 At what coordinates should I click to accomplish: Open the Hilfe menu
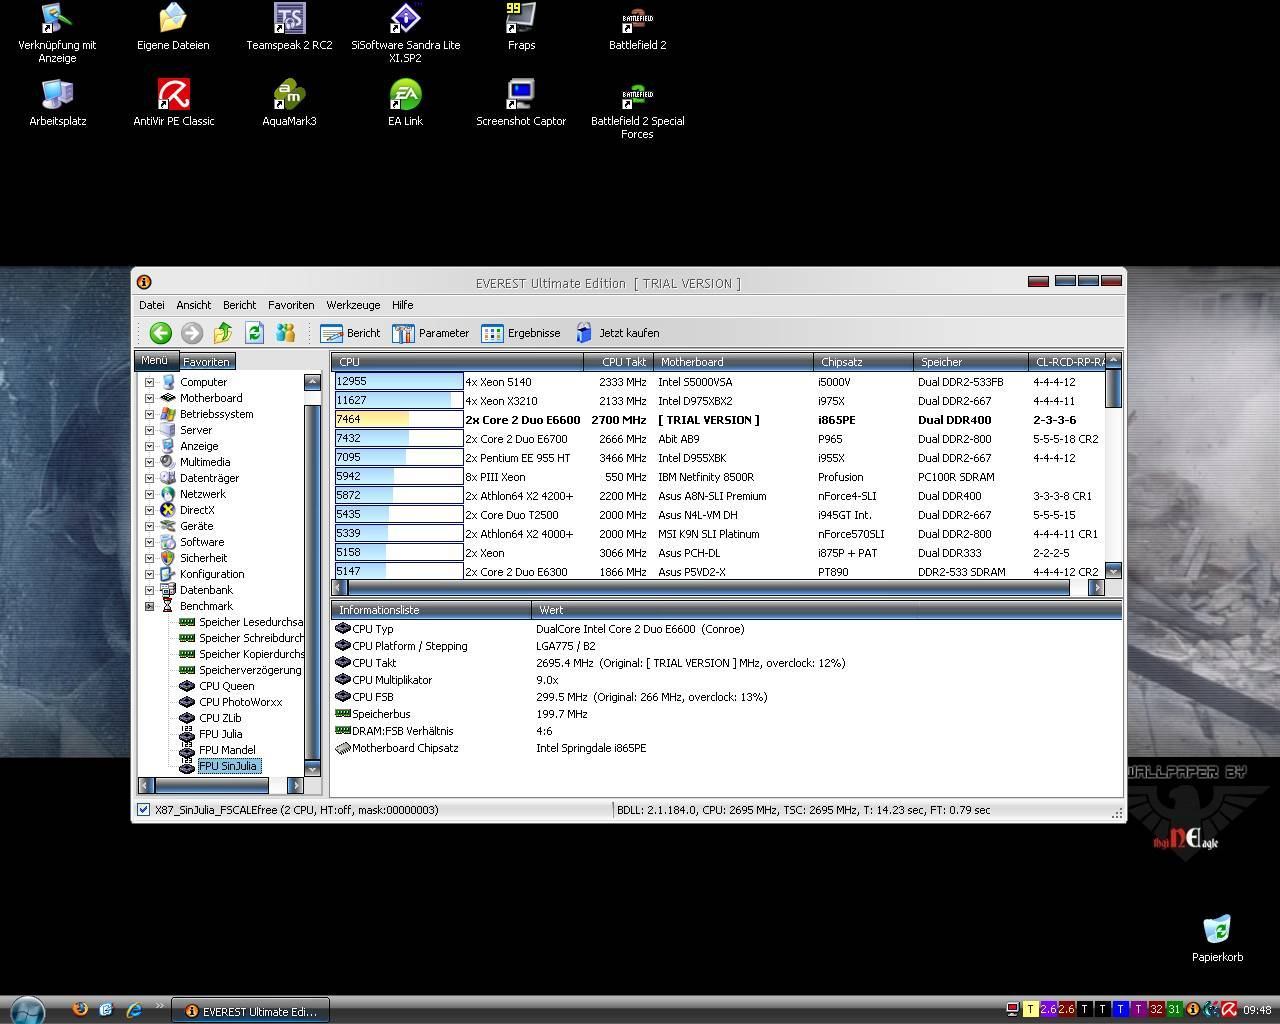point(403,305)
